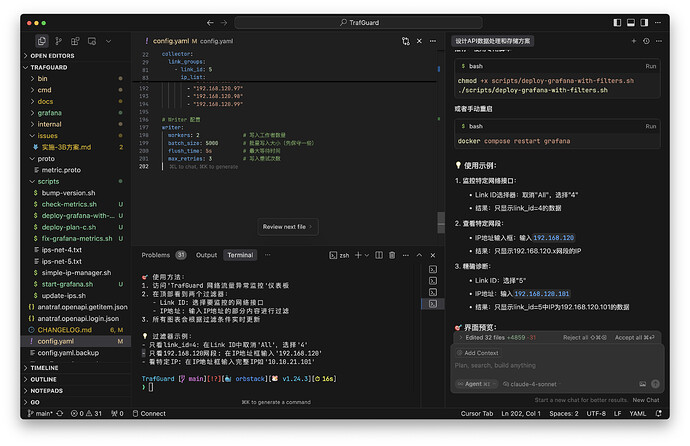The image size is (690, 446).
Task: Go forward using the navigation forward arrow
Action: coord(224,22)
